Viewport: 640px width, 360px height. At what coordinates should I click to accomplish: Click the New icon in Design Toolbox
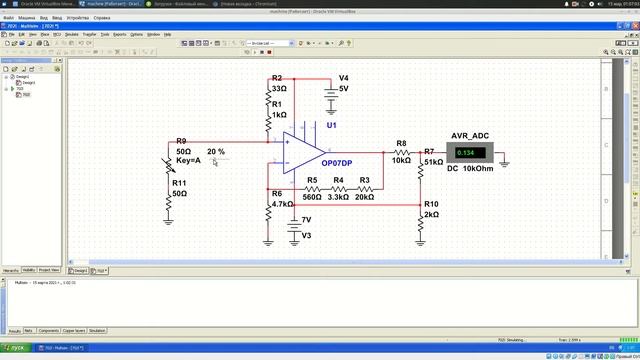click(x=6, y=69)
